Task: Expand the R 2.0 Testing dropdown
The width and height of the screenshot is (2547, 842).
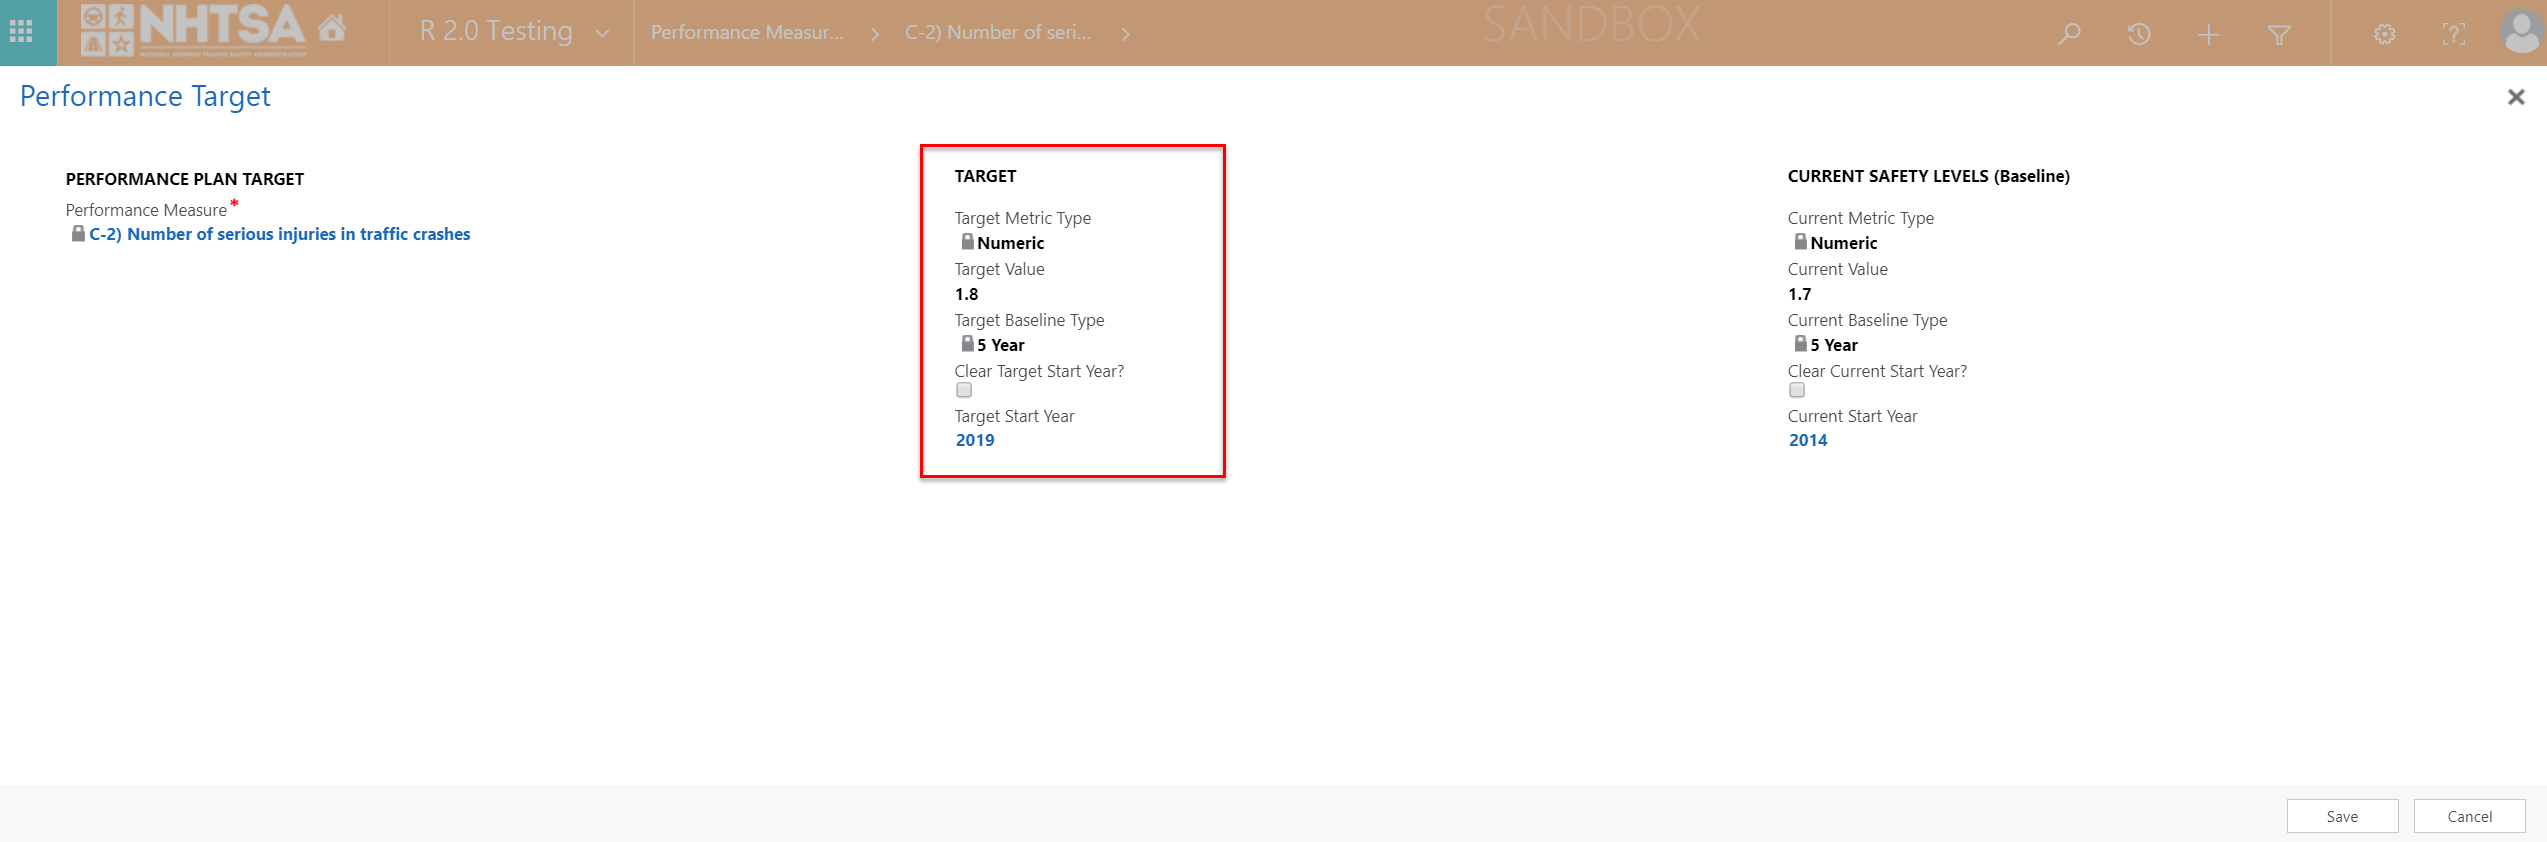Action: [x=602, y=33]
